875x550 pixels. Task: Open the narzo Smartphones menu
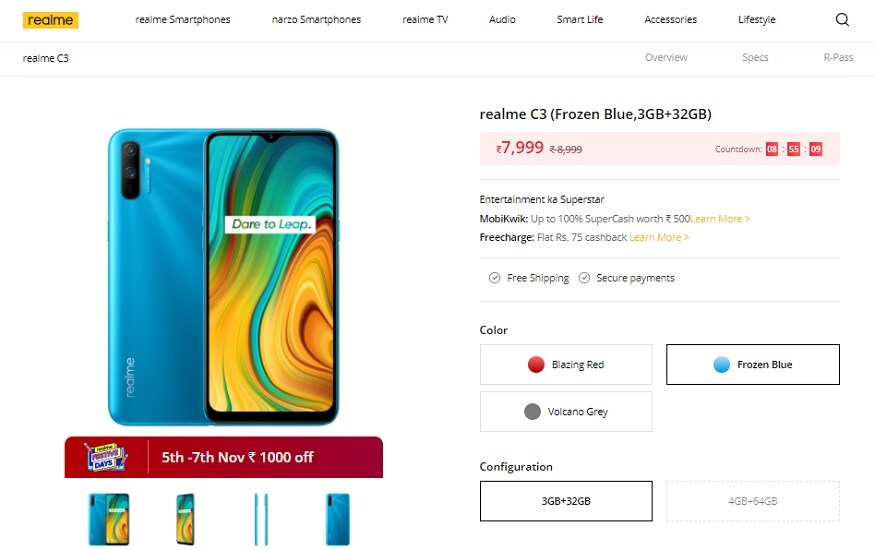(x=316, y=20)
